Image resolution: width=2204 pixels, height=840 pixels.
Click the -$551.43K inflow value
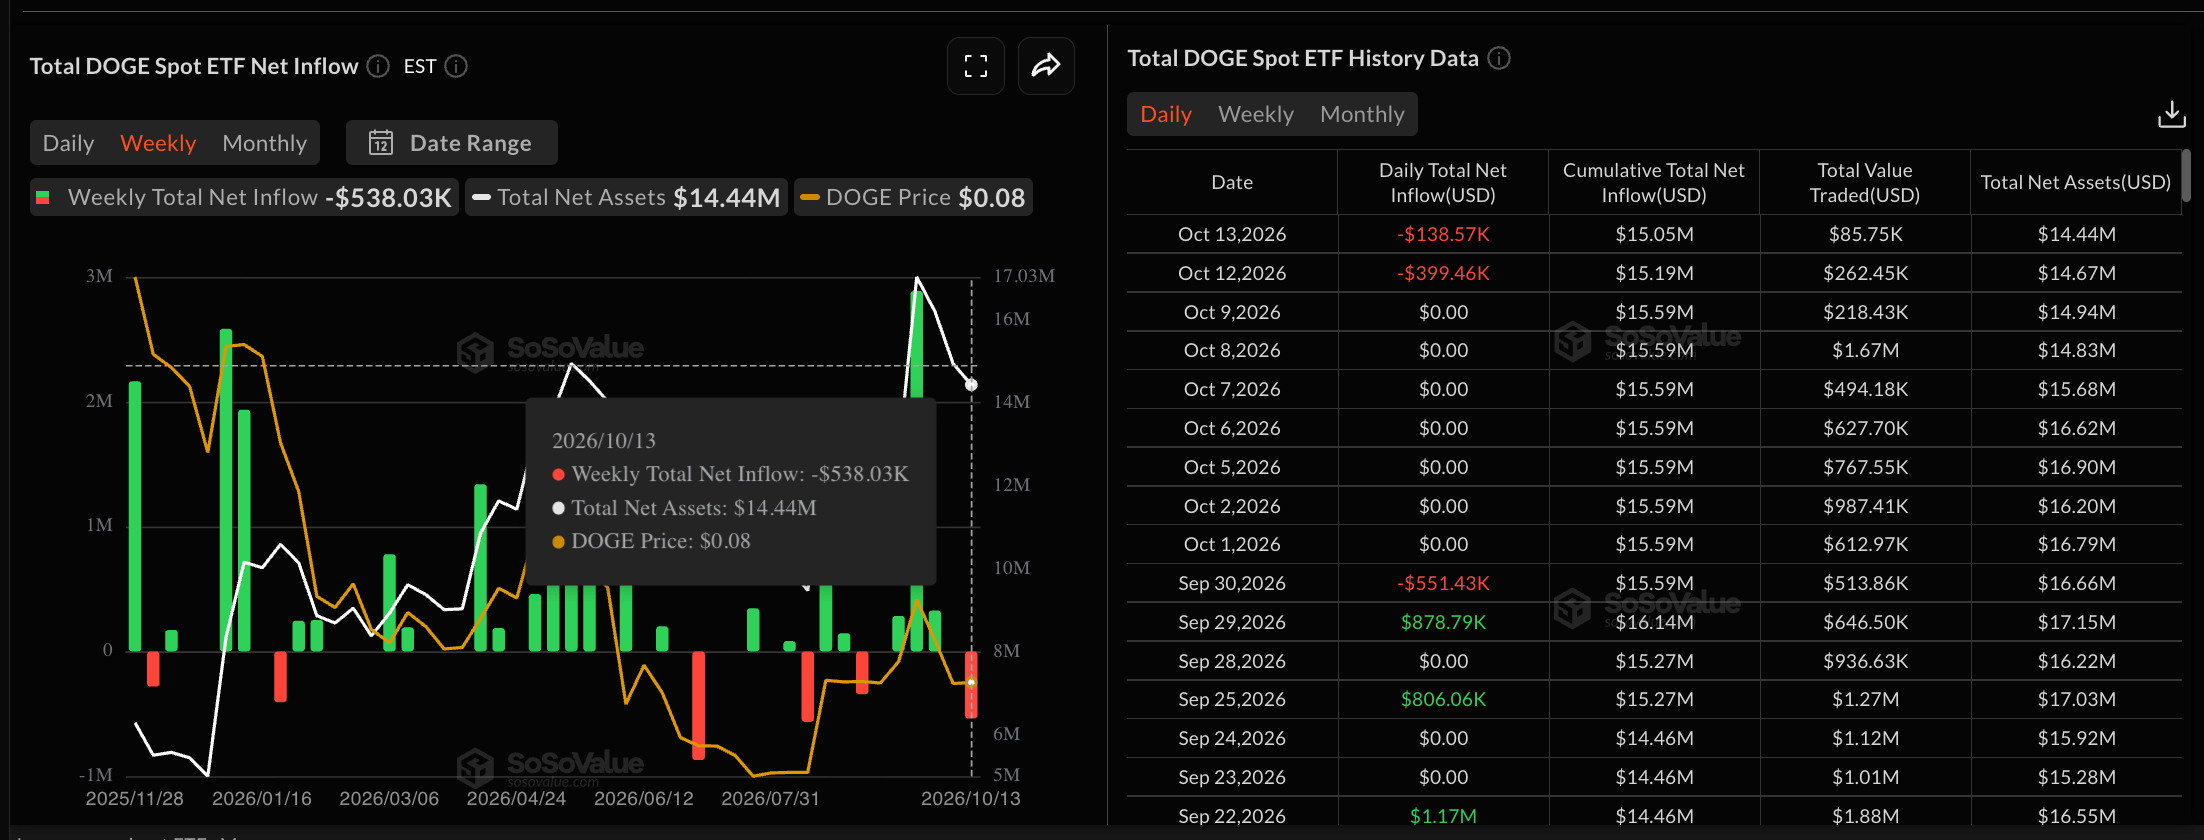1443,583
